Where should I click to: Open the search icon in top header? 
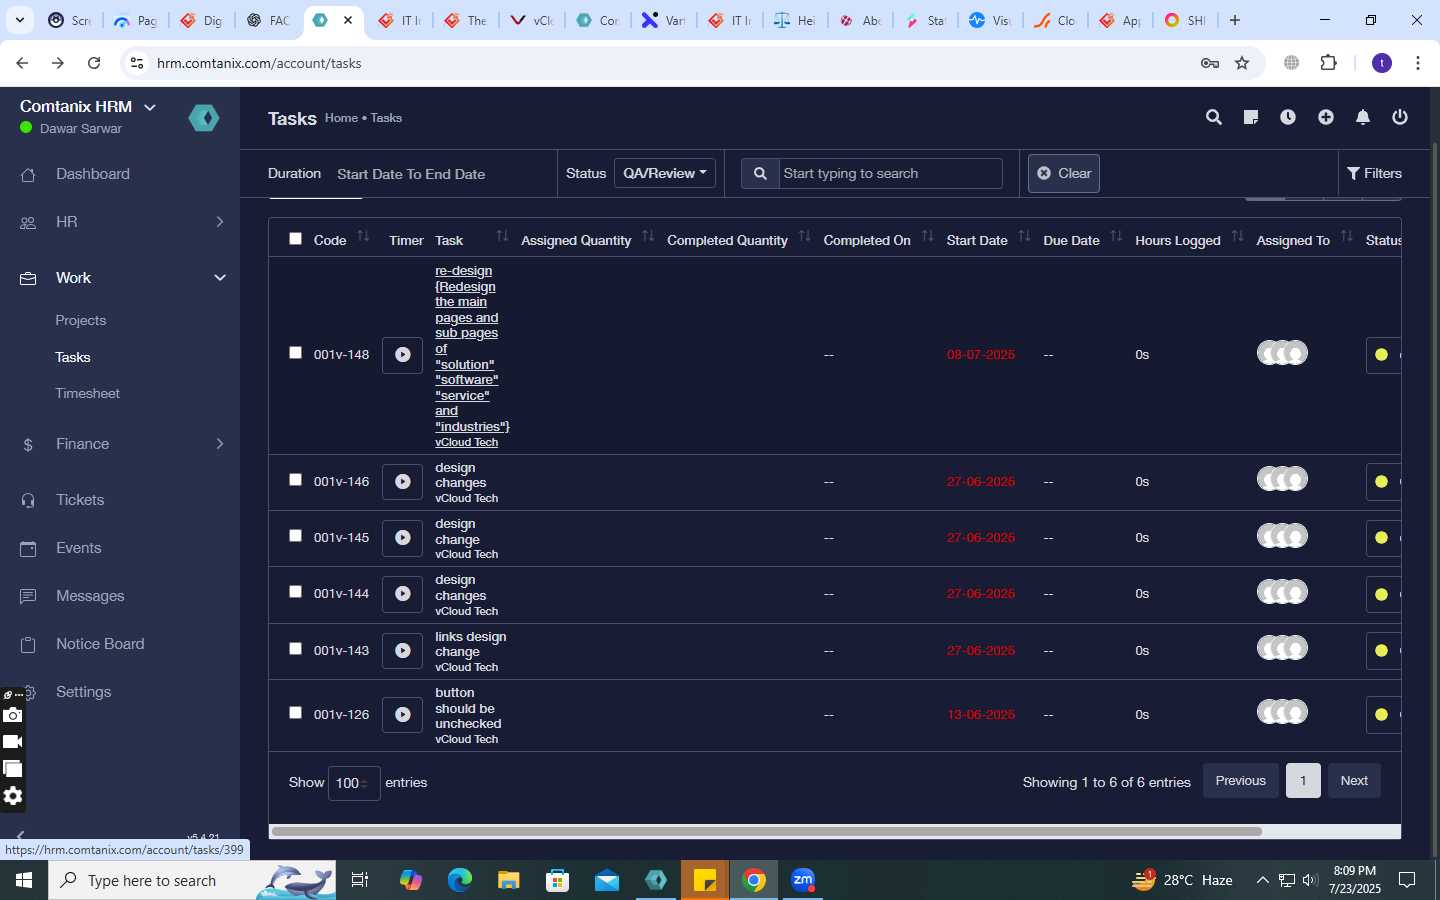1214,117
